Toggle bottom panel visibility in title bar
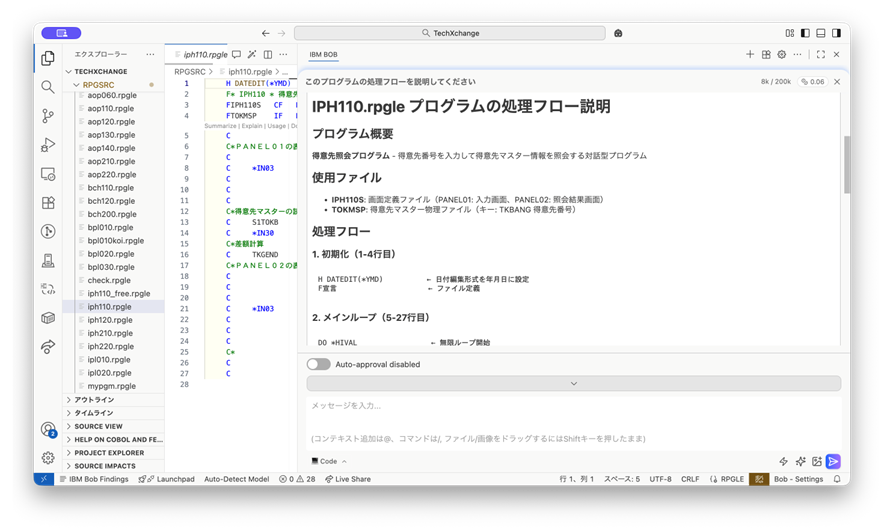This screenshot has width=884, height=530. pos(820,33)
